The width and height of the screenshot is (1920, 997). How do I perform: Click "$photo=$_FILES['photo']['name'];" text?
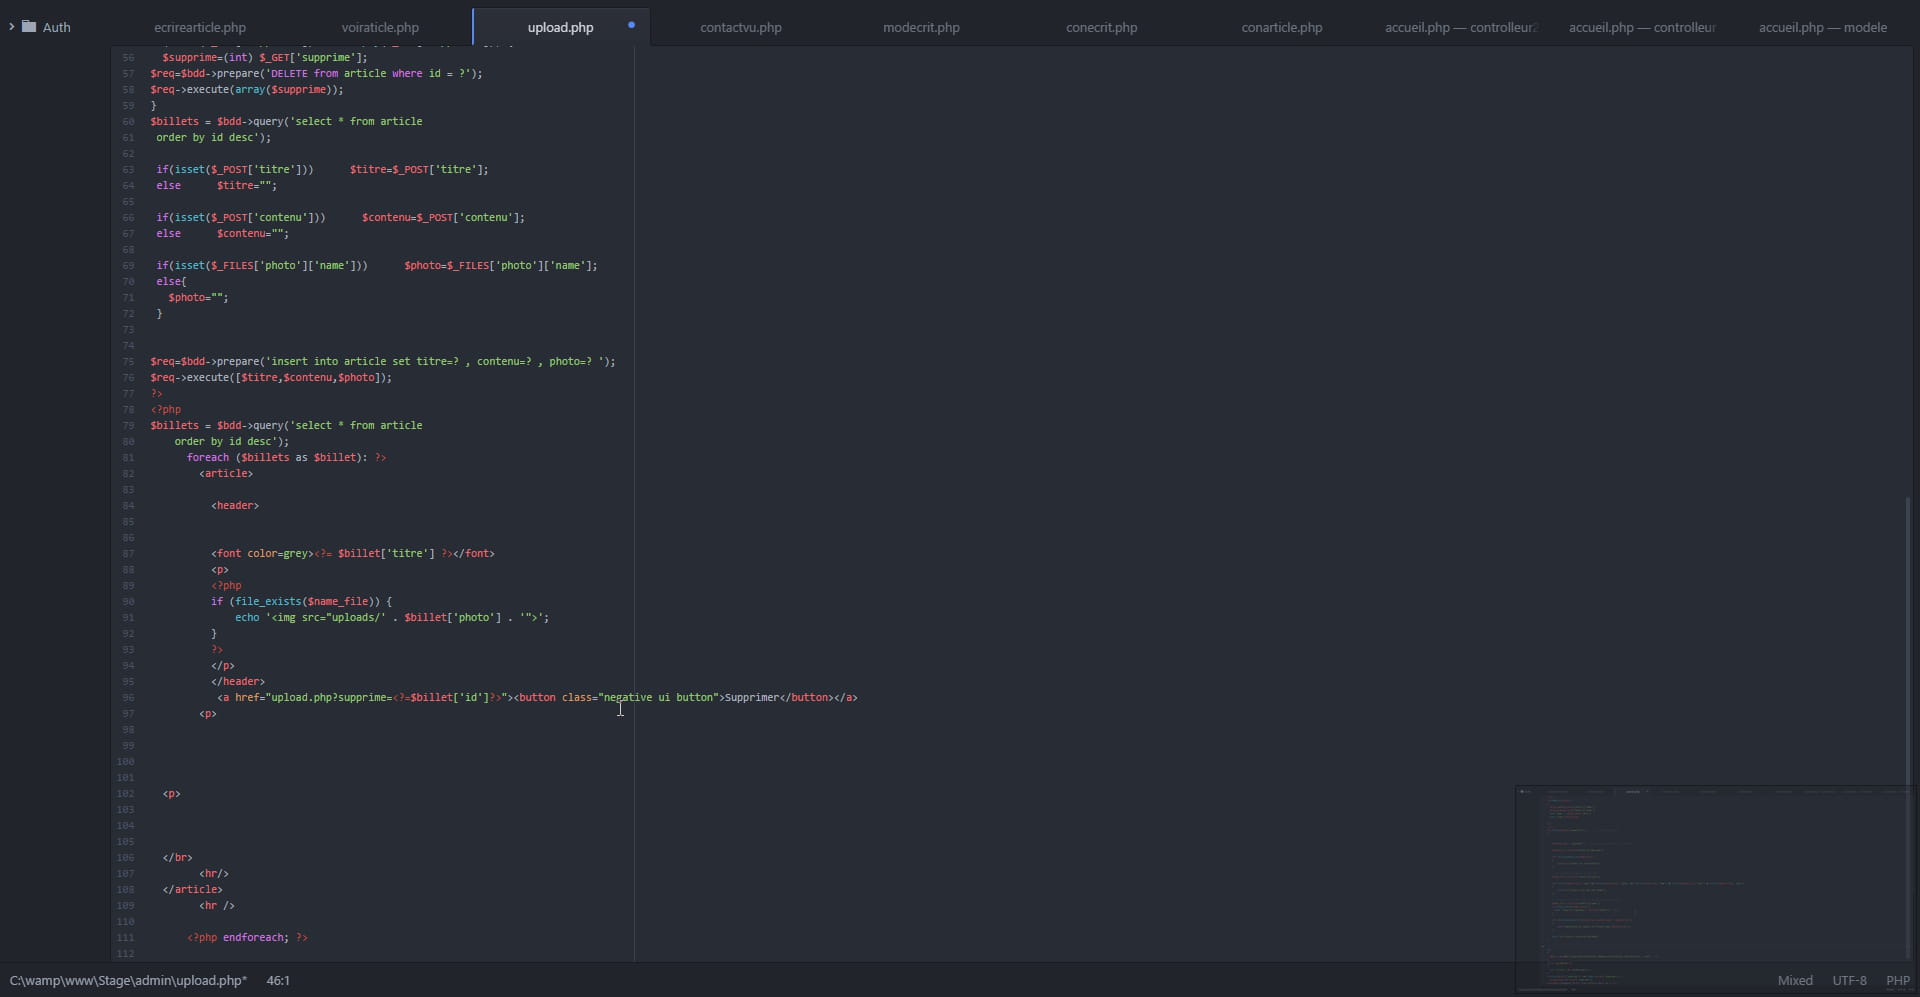click(501, 265)
